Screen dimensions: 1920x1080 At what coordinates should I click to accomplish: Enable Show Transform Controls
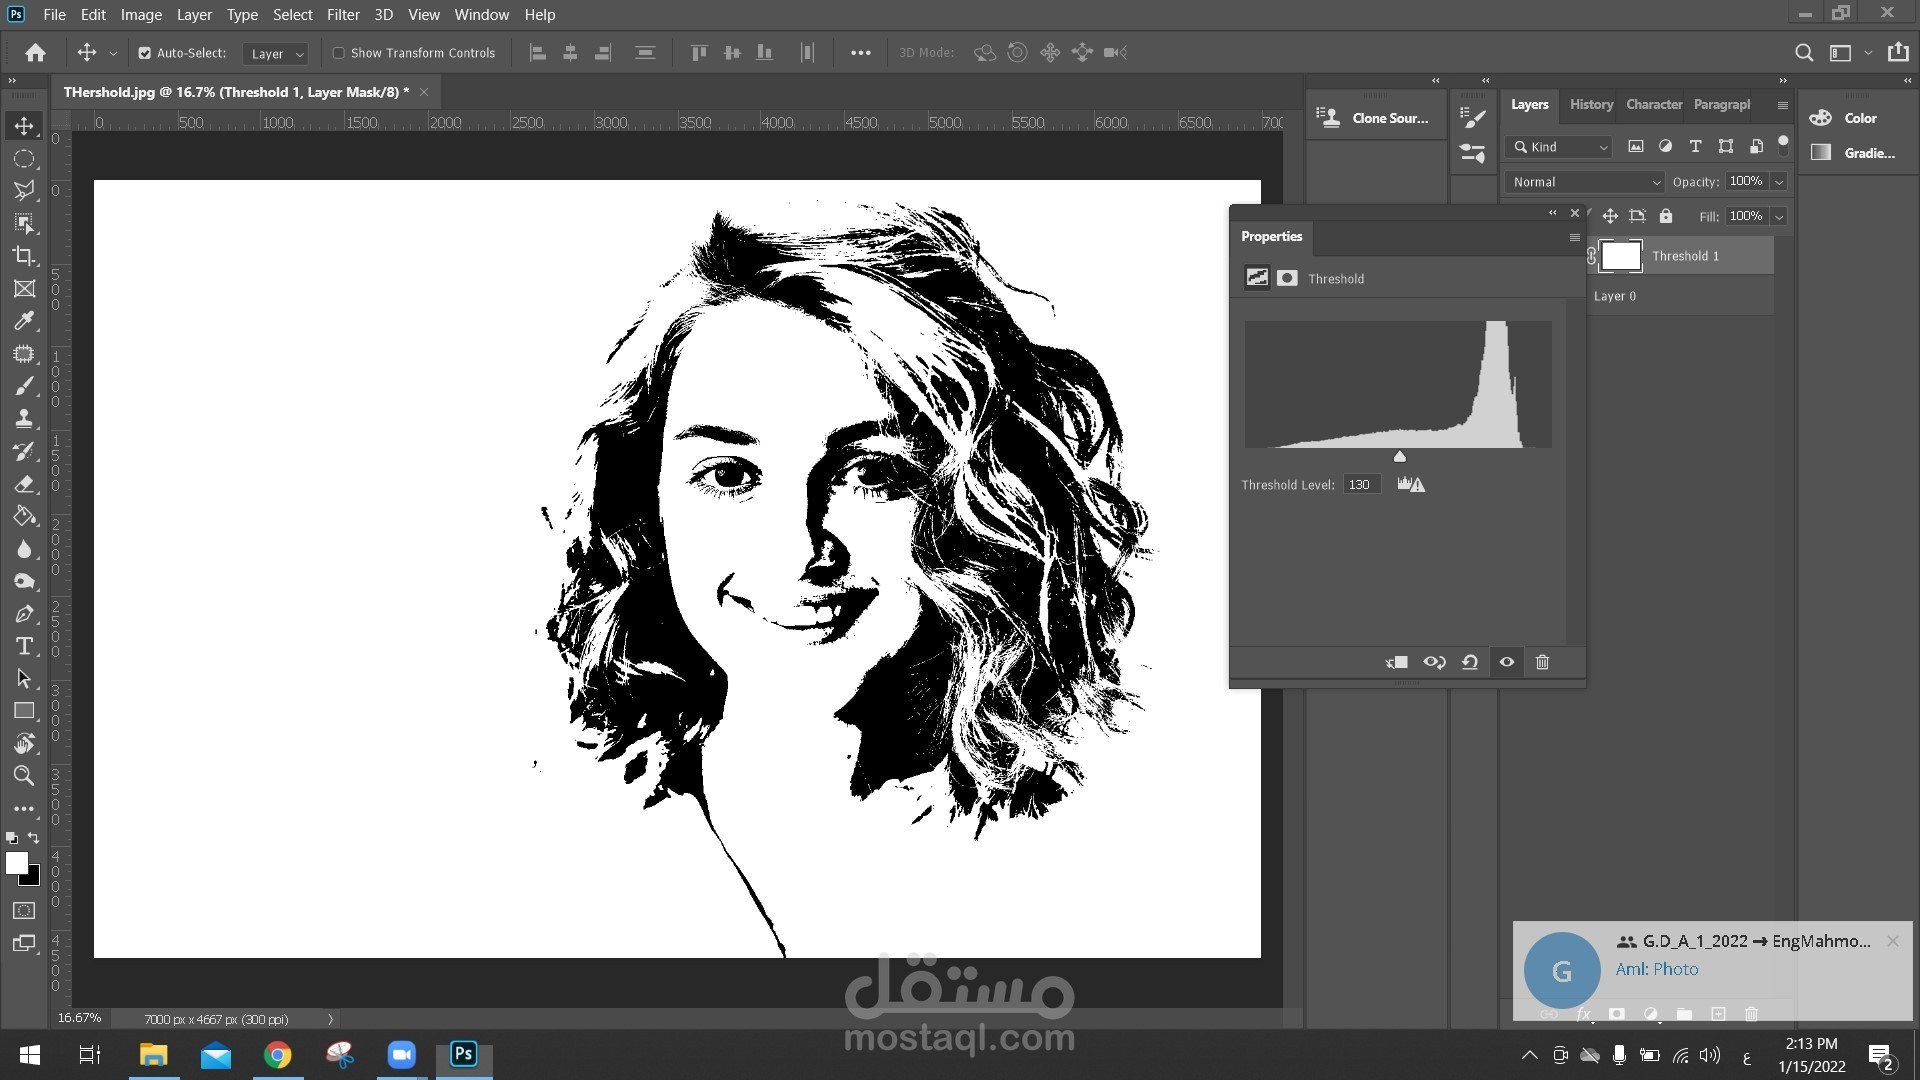[x=339, y=53]
